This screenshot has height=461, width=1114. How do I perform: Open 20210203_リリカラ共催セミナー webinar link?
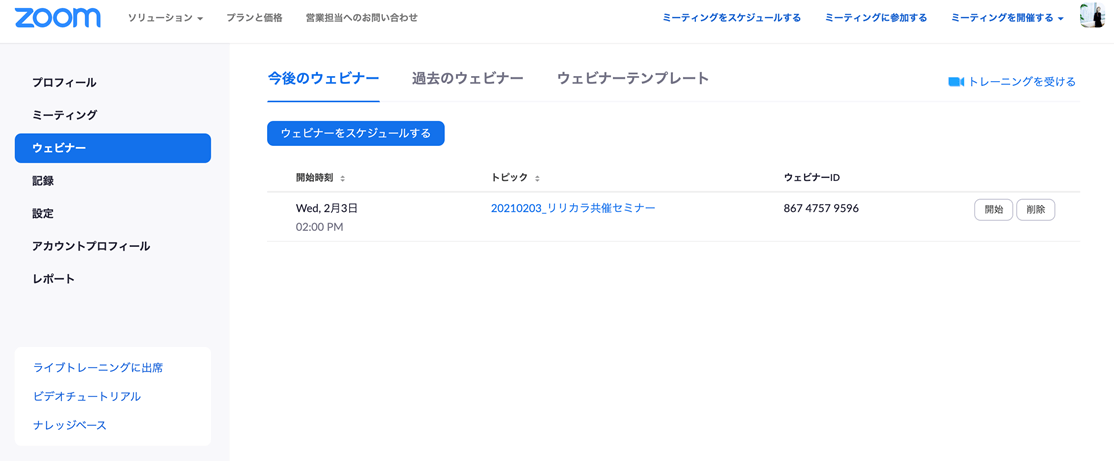[573, 208]
